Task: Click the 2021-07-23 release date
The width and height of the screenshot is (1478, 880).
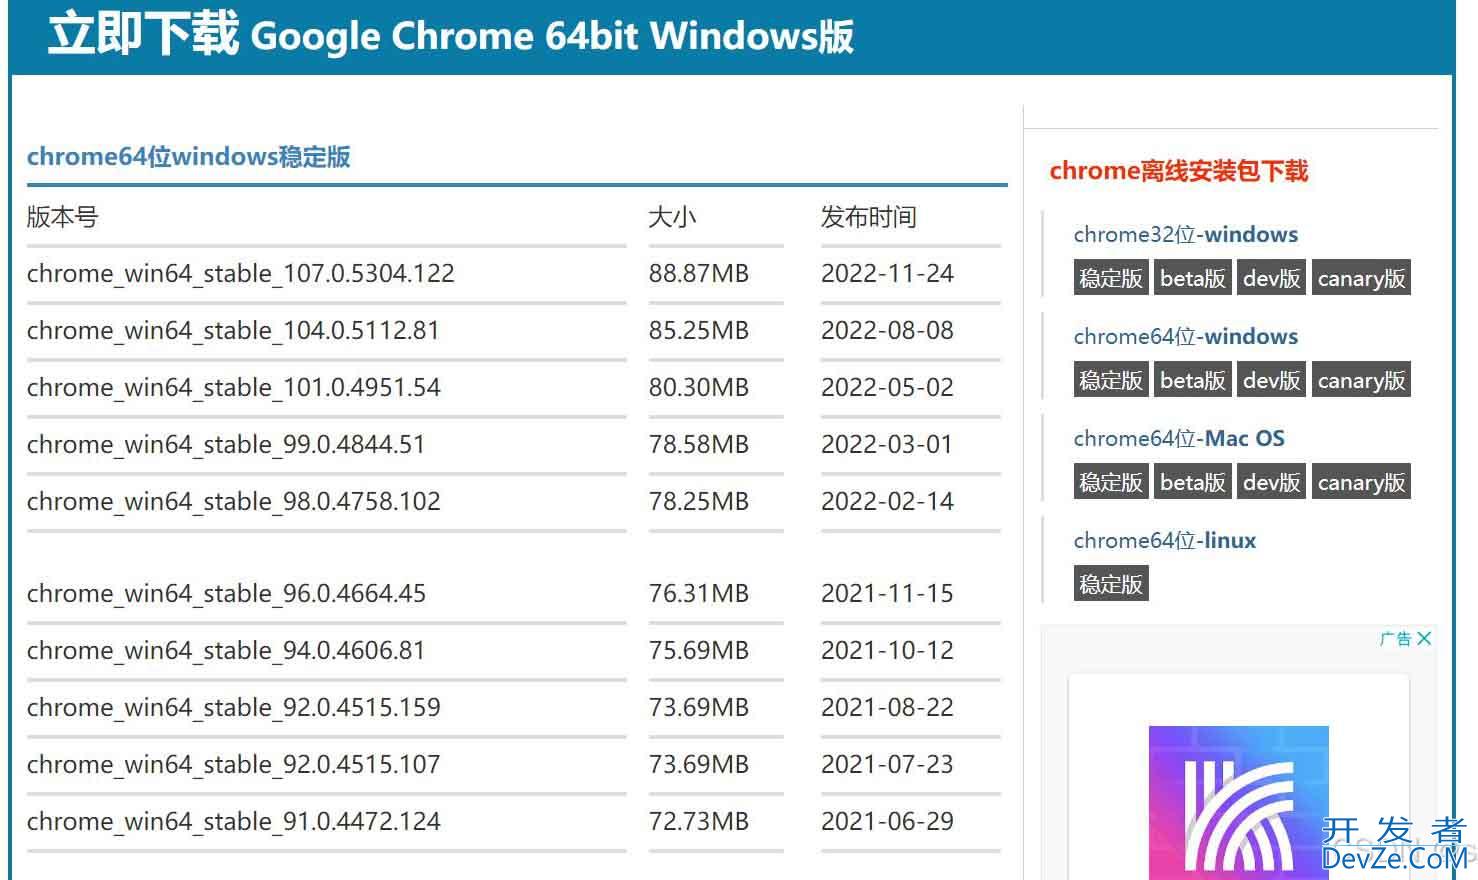Action: [887, 764]
